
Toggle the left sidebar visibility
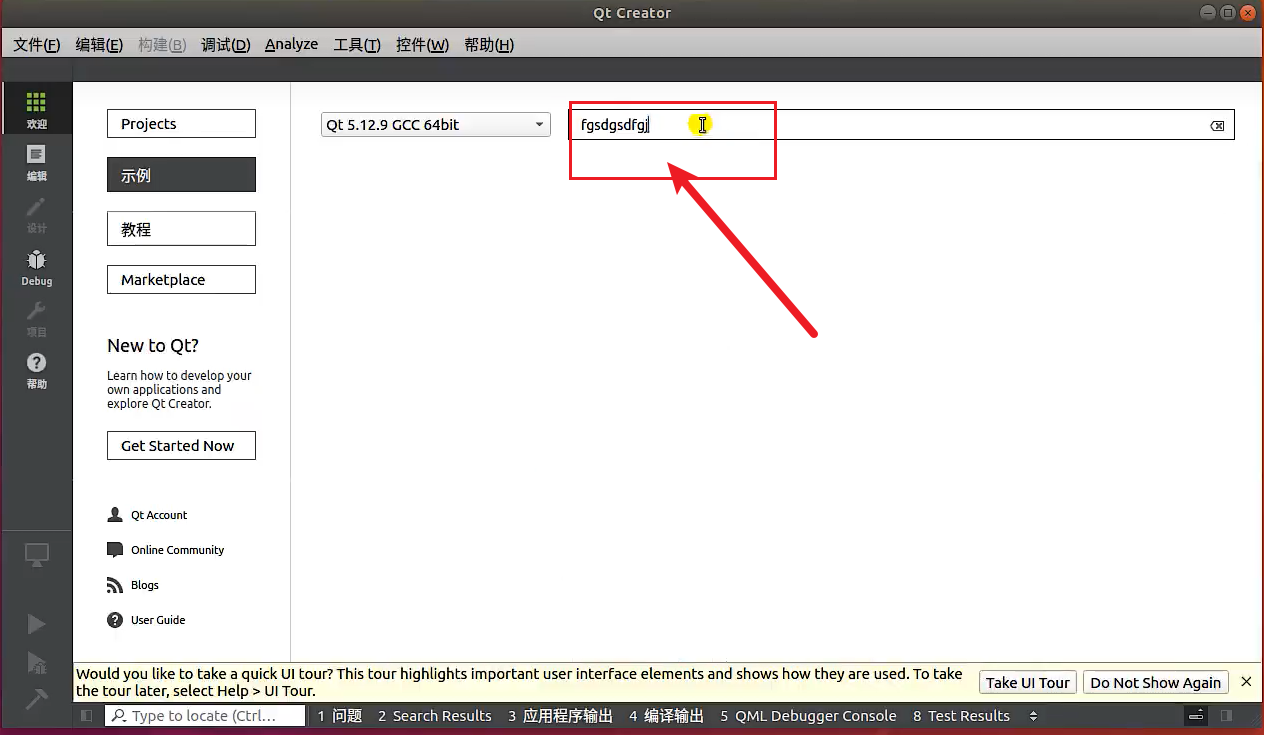(x=86, y=716)
